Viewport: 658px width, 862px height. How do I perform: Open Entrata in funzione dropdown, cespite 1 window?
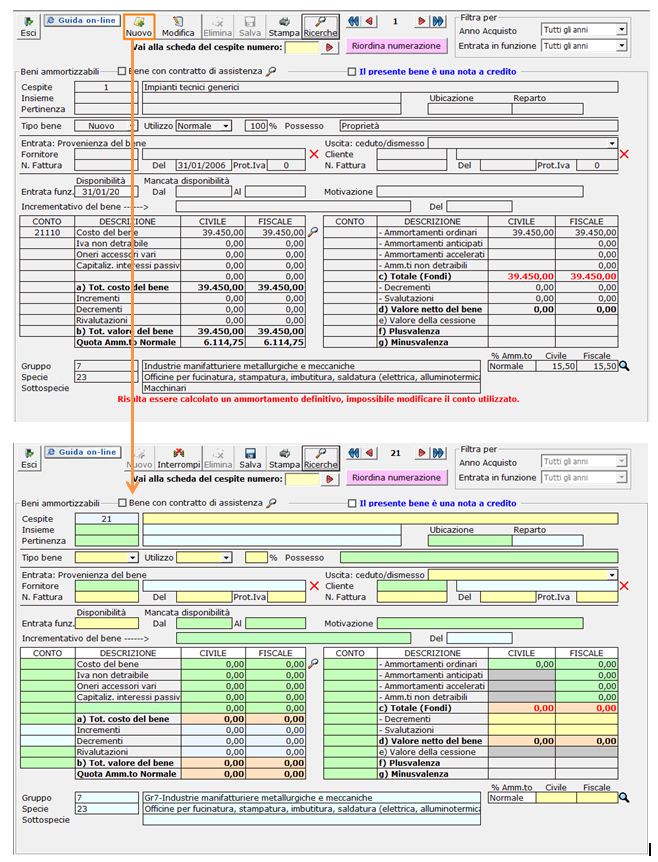(621, 46)
